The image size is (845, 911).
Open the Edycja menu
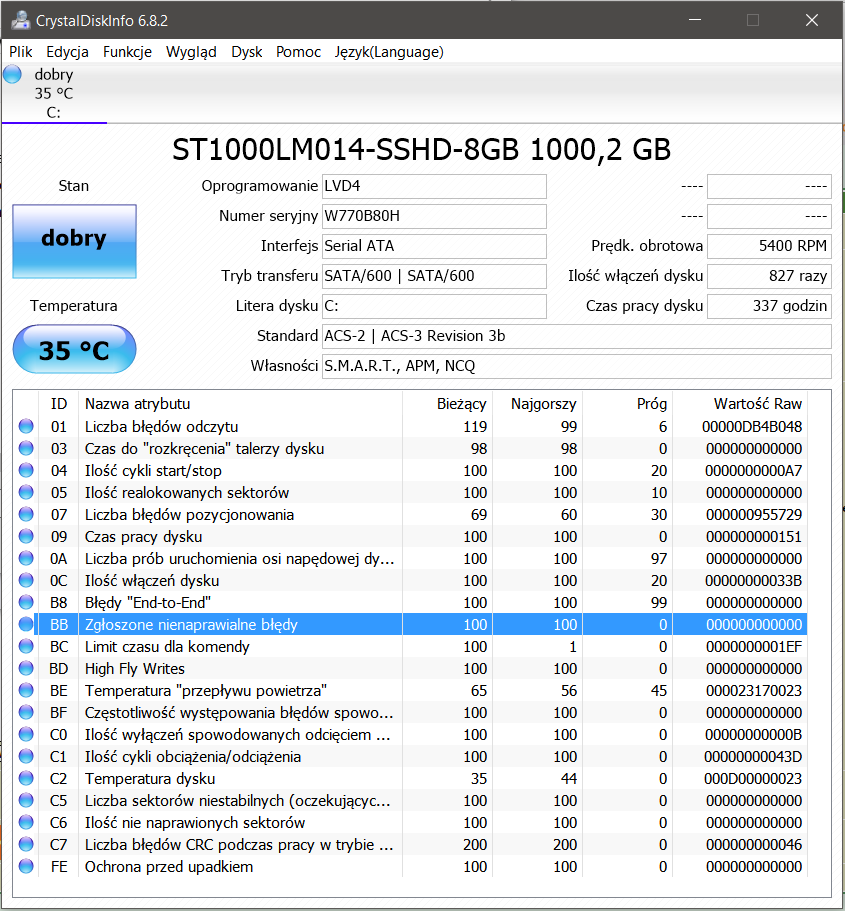coord(67,52)
